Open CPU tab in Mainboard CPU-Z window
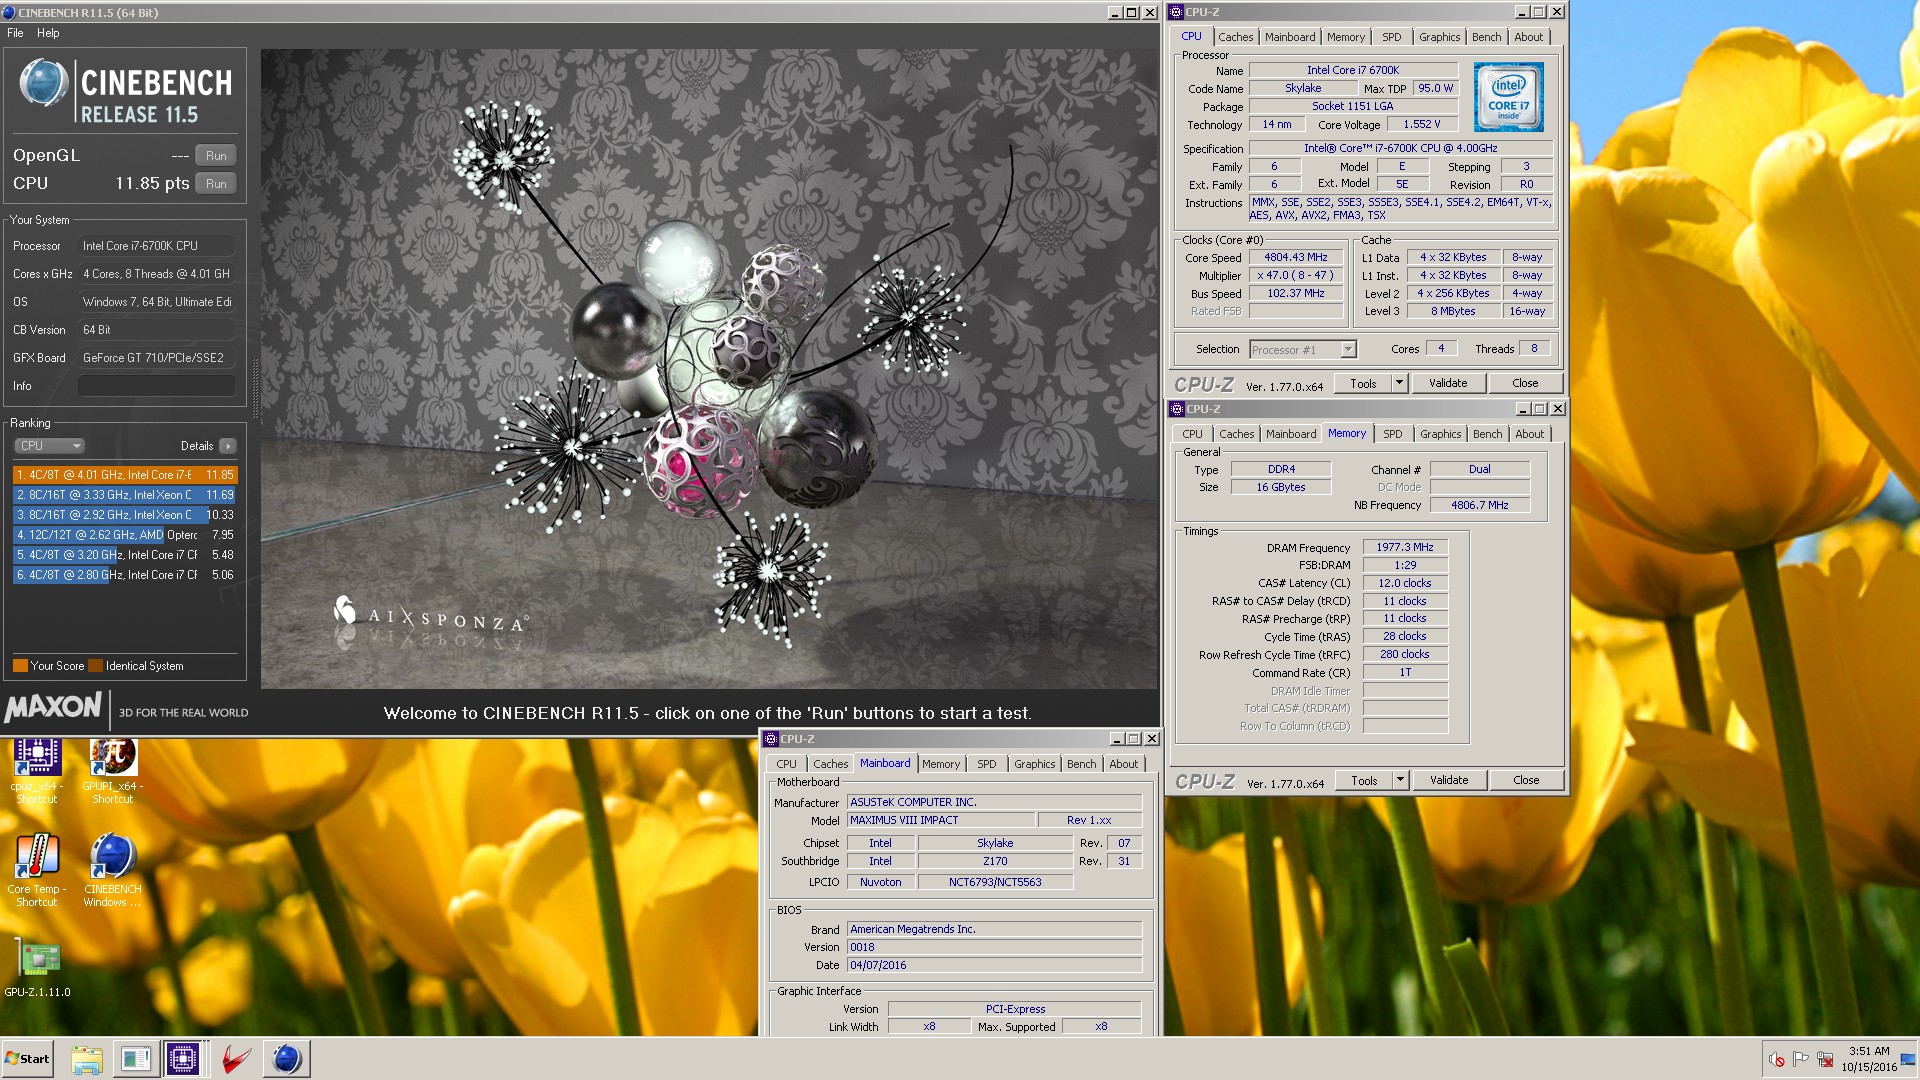The width and height of the screenshot is (1920, 1080). point(786,764)
